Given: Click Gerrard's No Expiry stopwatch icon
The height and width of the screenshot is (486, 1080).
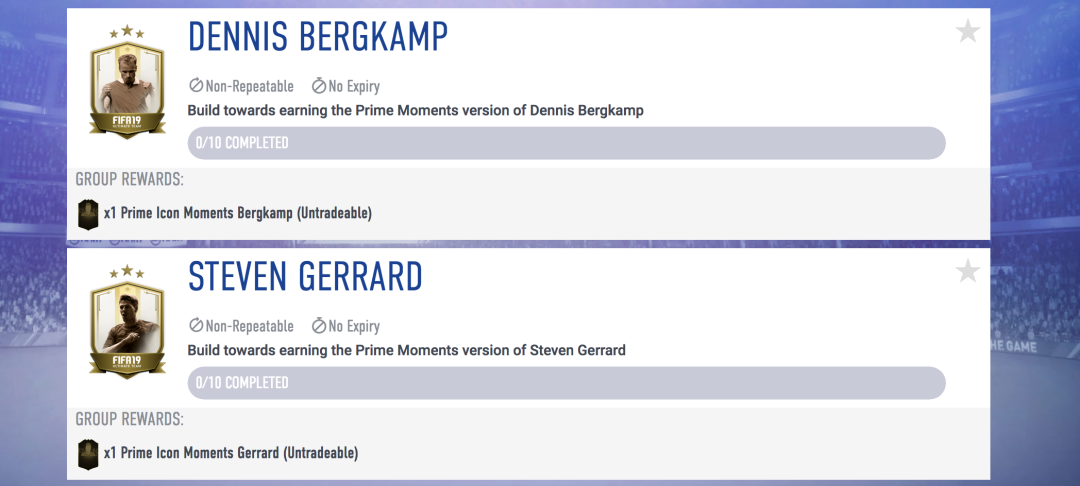Looking at the screenshot, I should [319, 326].
